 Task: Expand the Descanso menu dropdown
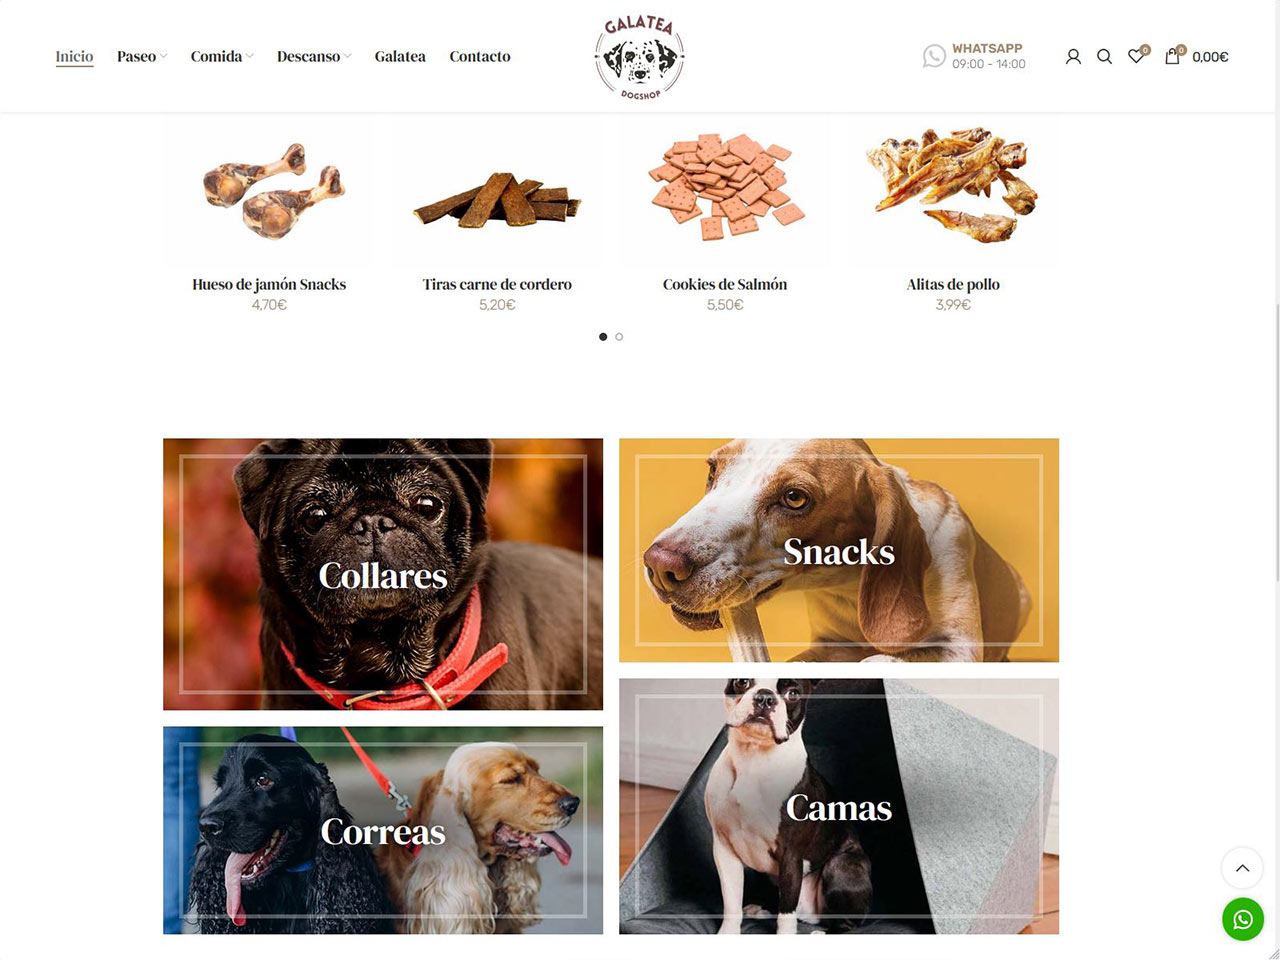(314, 57)
